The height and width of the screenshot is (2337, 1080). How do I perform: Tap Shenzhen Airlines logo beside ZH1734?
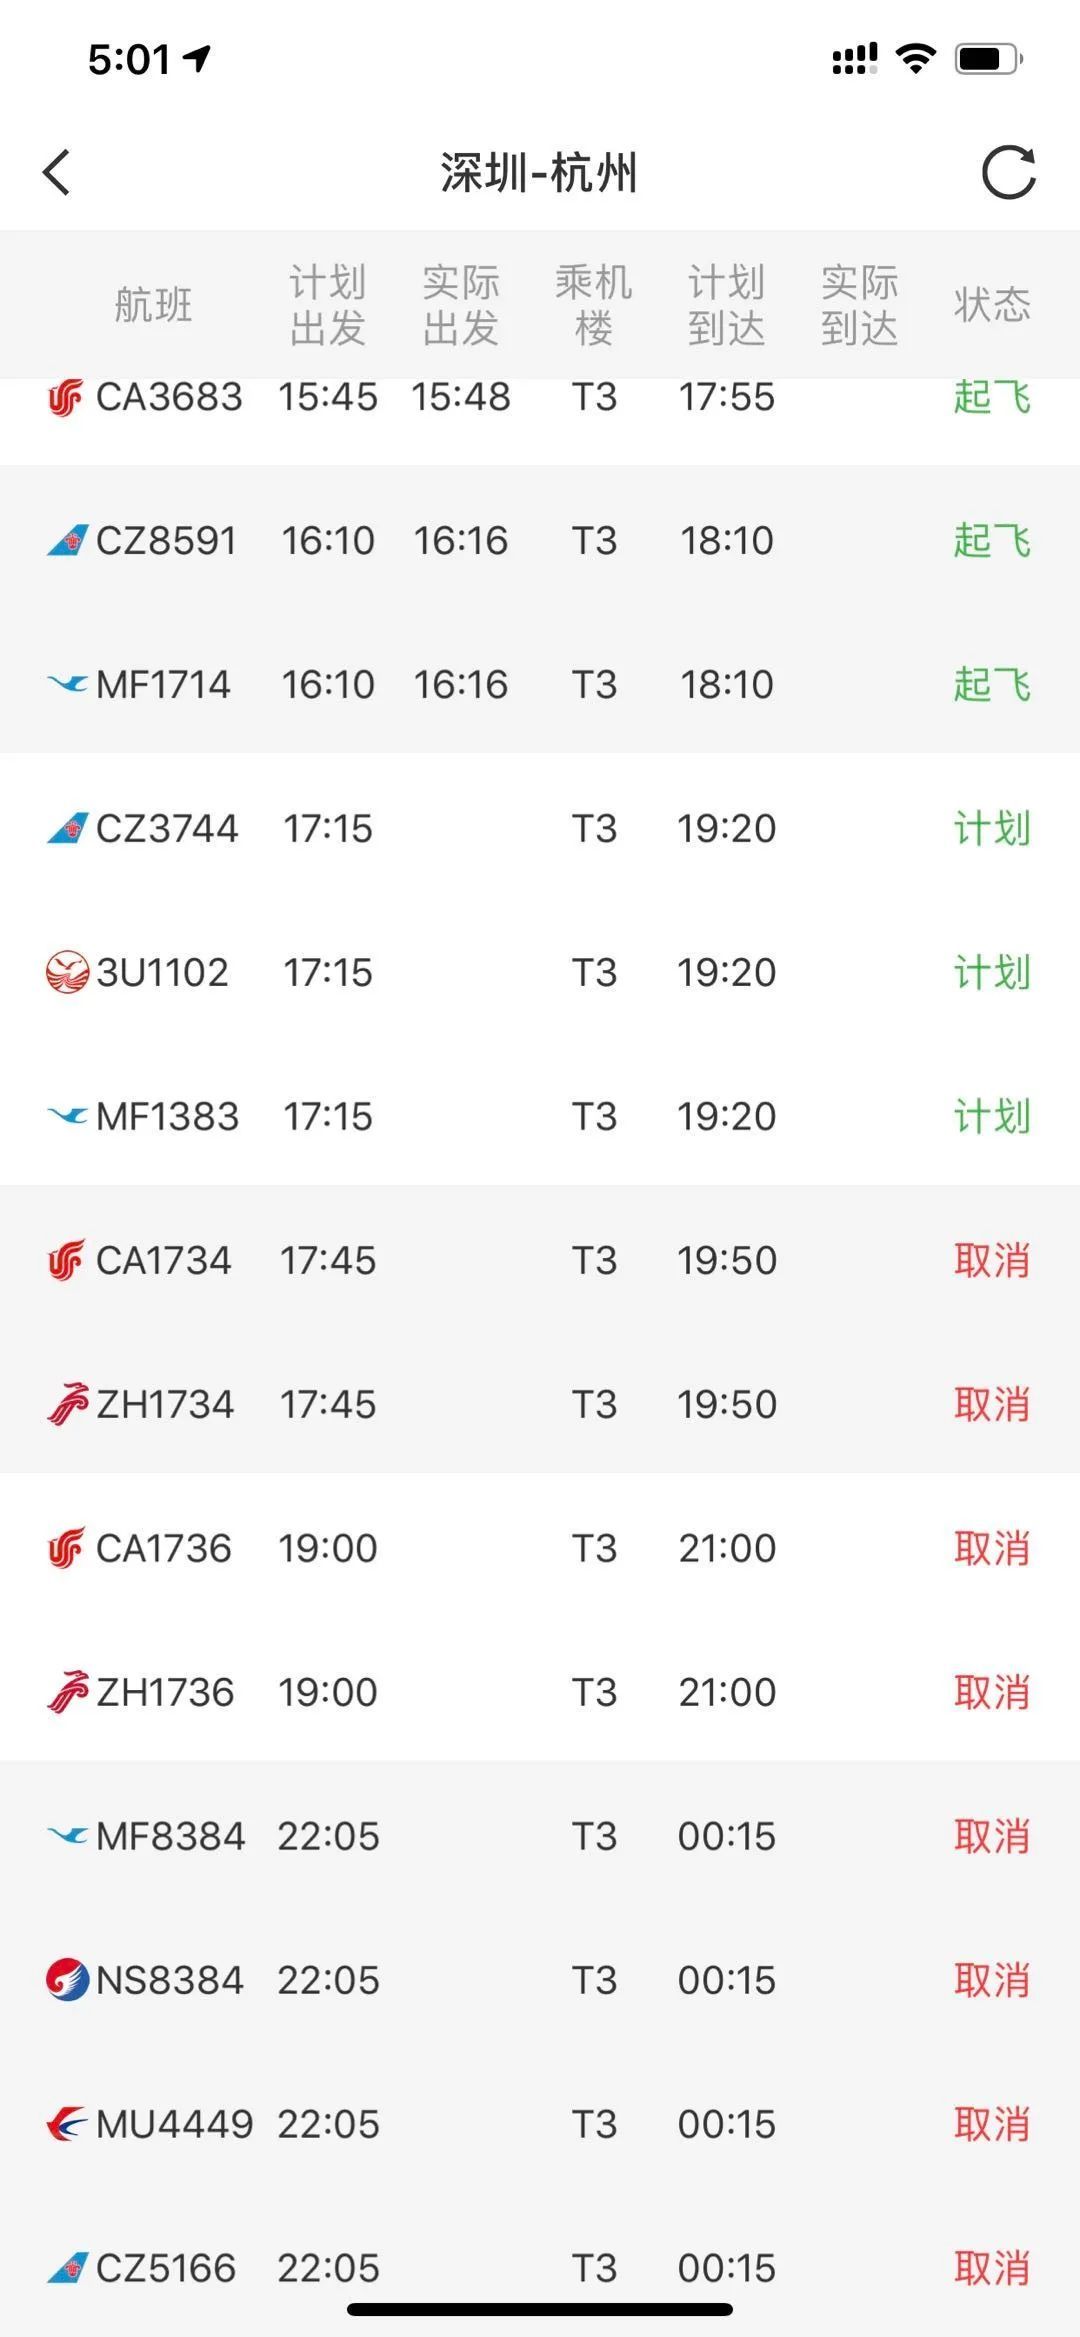click(x=67, y=1404)
